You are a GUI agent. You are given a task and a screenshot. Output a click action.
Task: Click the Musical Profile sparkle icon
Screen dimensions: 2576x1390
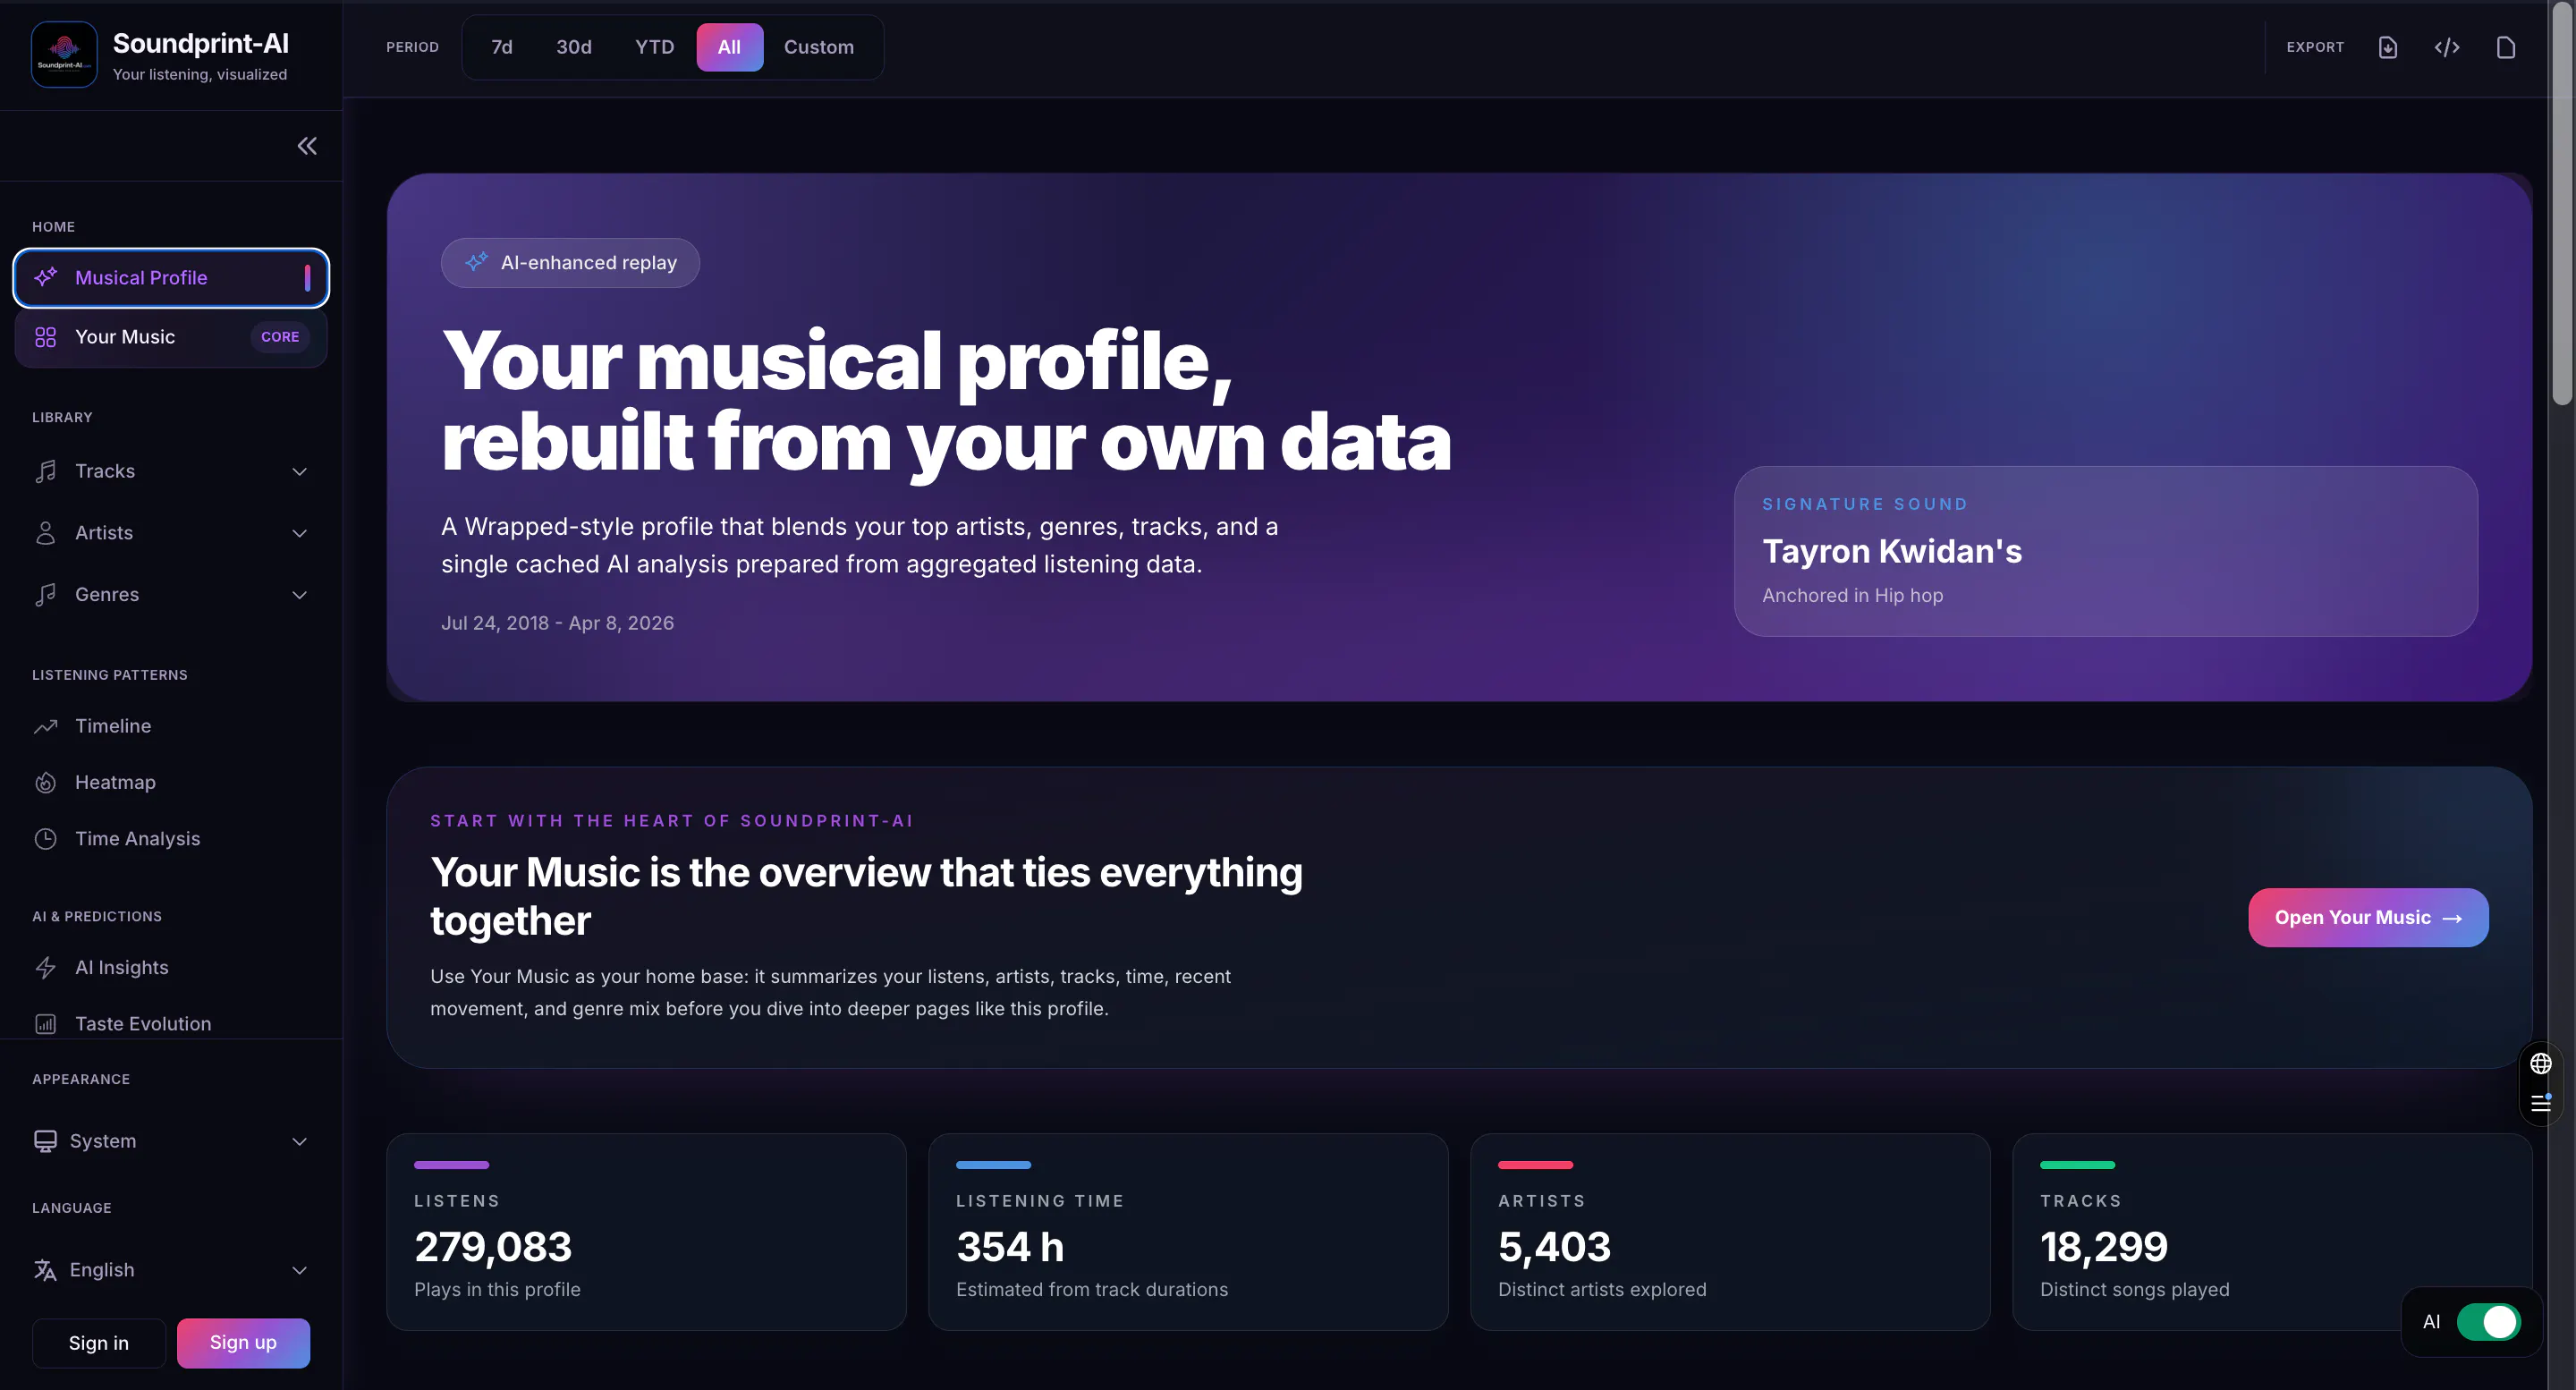[46, 278]
